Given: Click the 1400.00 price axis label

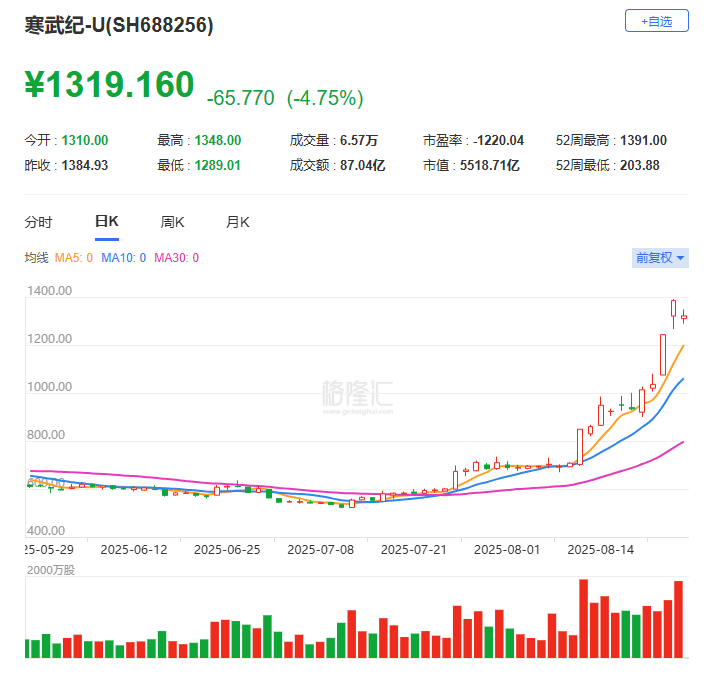Looking at the screenshot, I should coord(49,290).
